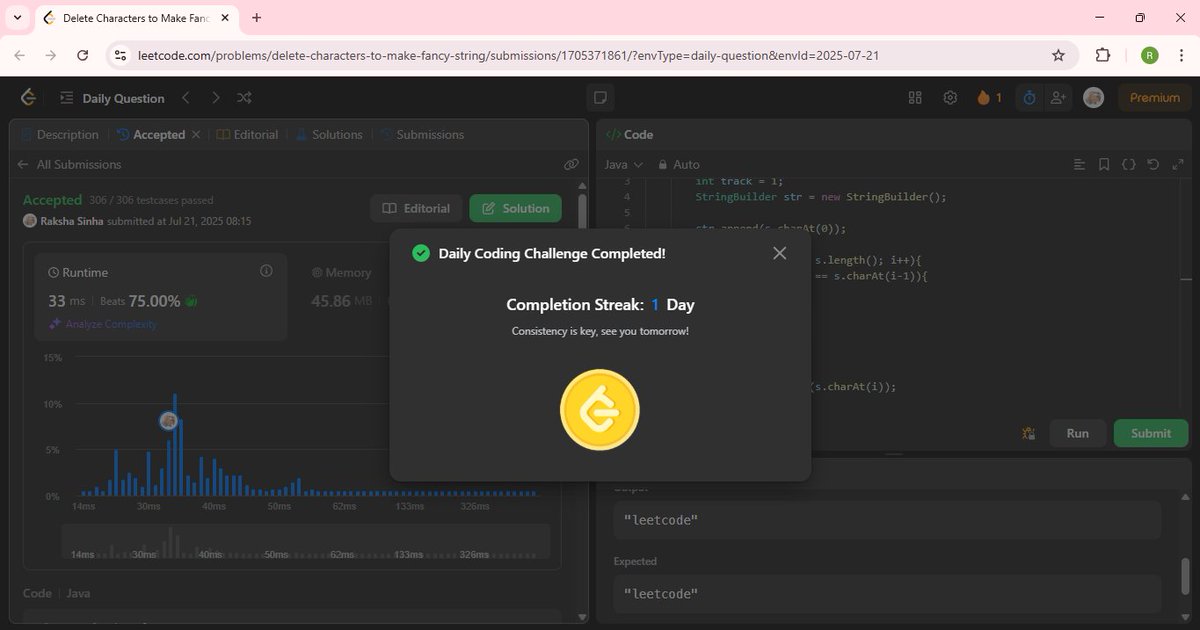Image resolution: width=1200 pixels, height=630 pixels.
Task: Switch to the Description tab
Action: click(59, 135)
